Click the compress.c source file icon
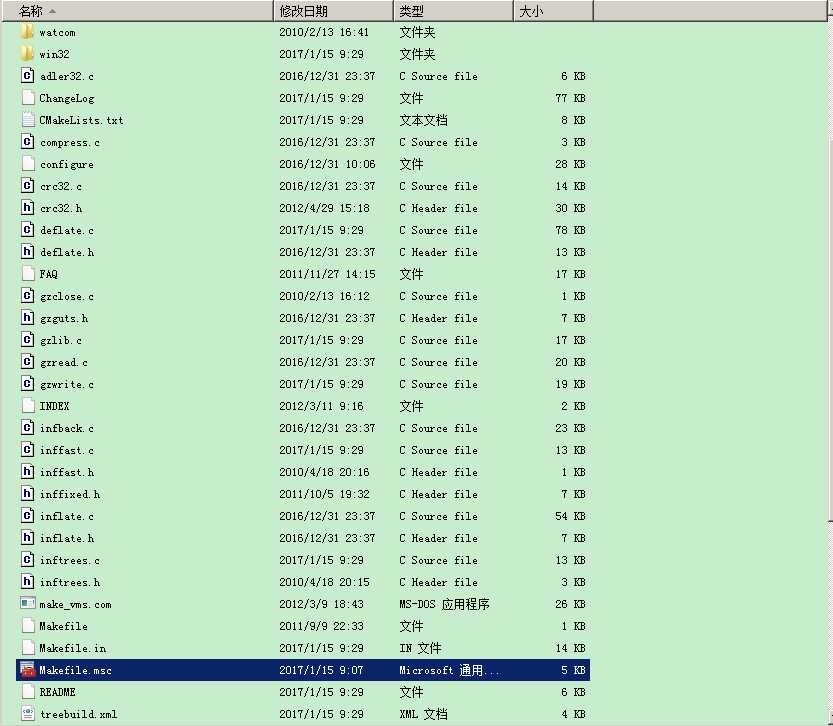The image size is (833, 726). (28, 142)
